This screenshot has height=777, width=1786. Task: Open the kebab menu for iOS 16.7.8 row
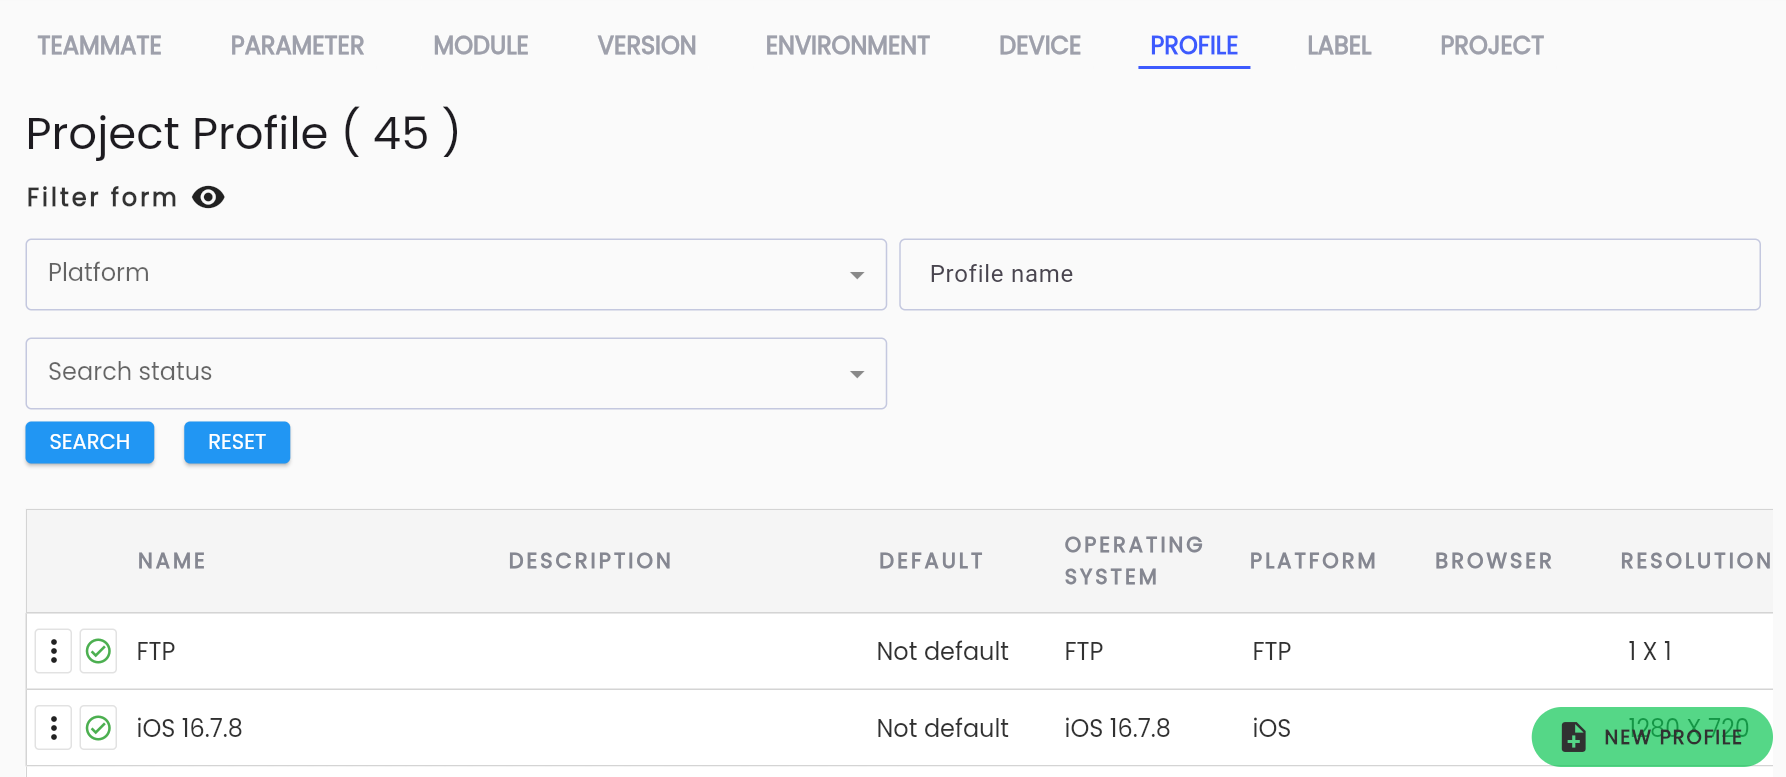tap(54, 728)
